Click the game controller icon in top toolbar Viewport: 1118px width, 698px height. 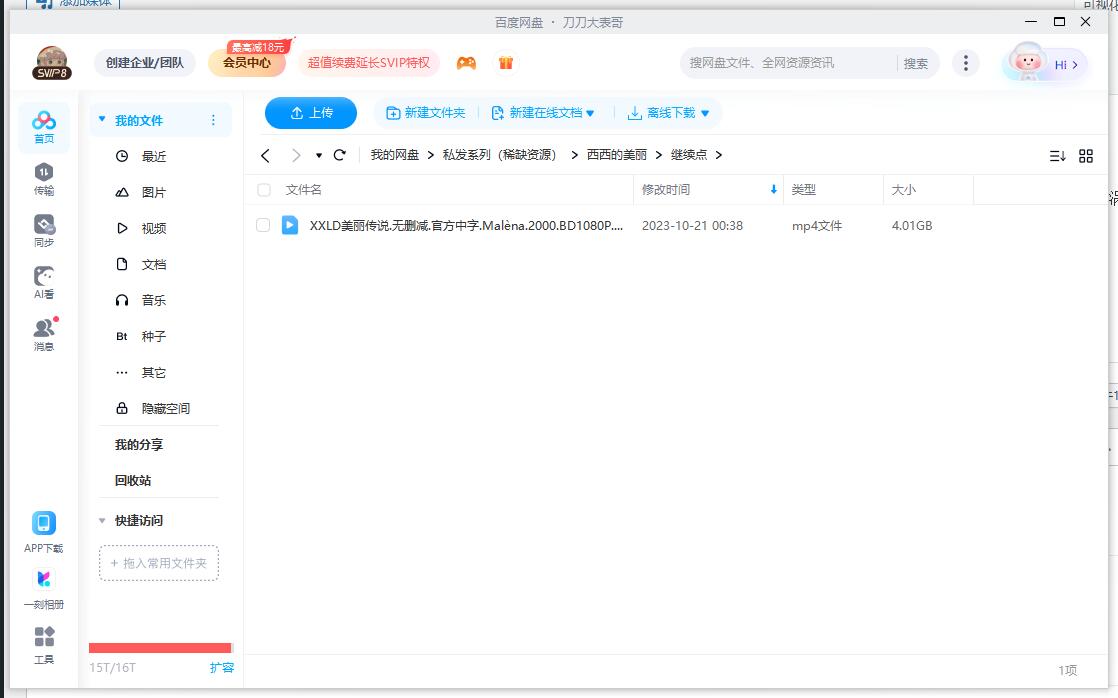coord(465,62)
